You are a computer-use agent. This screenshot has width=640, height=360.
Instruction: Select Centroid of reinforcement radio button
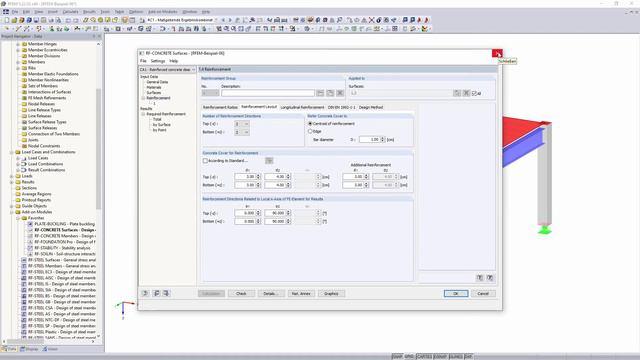click(310, 123)
